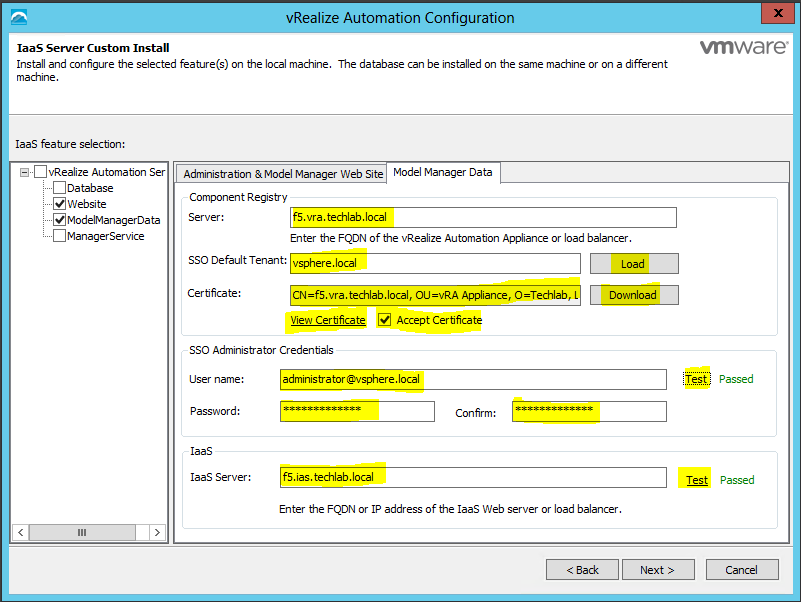Image resolution: width=801 pixels, height=602 pixels.
Task: Uncheck the Website feature checkbox
Action: [x=59, y=204]
